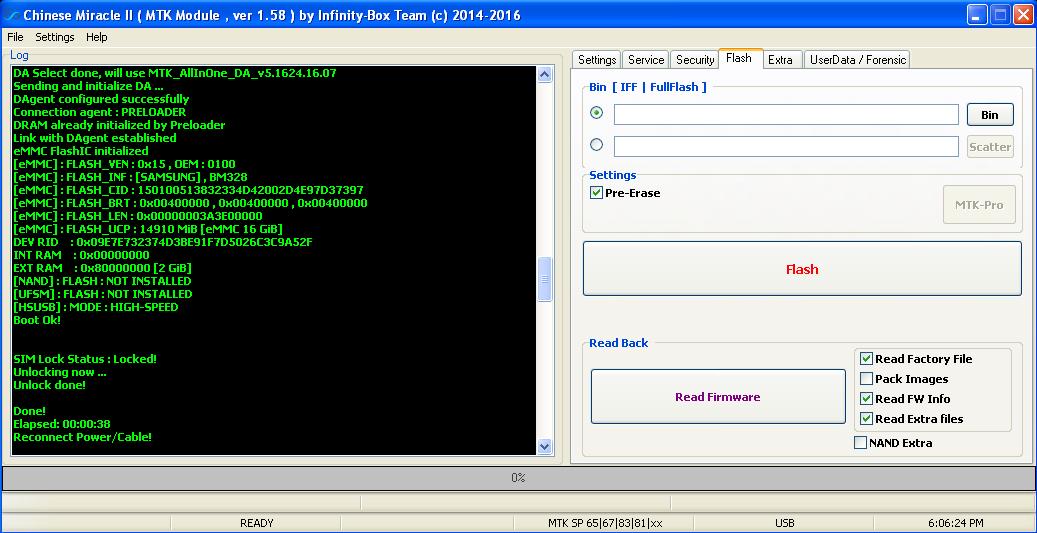The image size is (1037, 533).
Task: Click the large Flash button
Action: click(x=802, y=268)
